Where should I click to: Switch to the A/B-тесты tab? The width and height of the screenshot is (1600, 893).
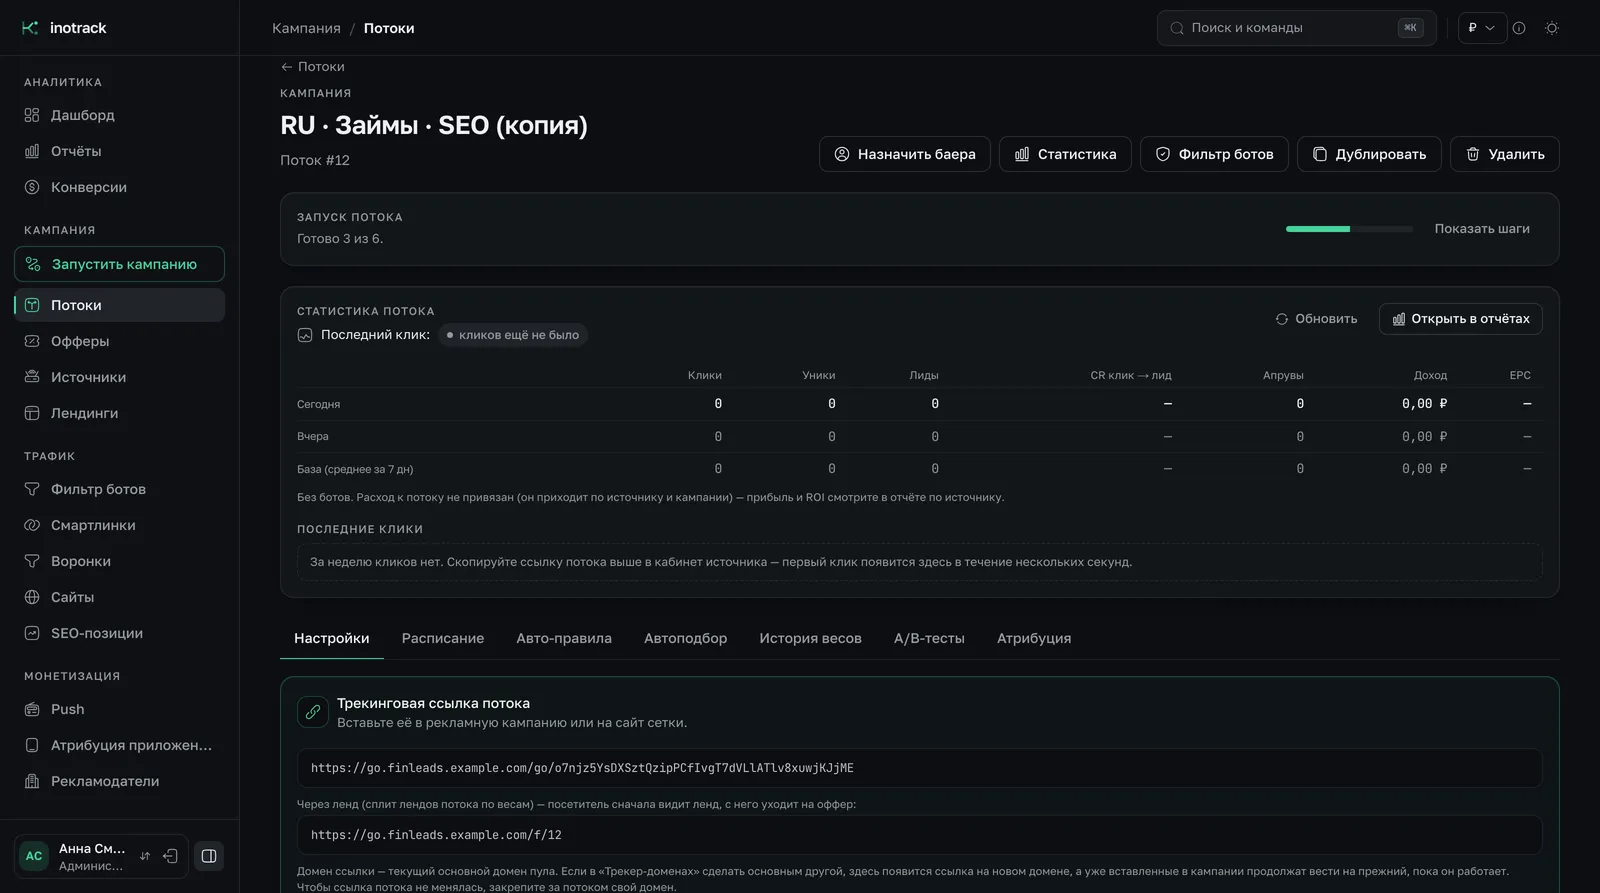[929, 638]
